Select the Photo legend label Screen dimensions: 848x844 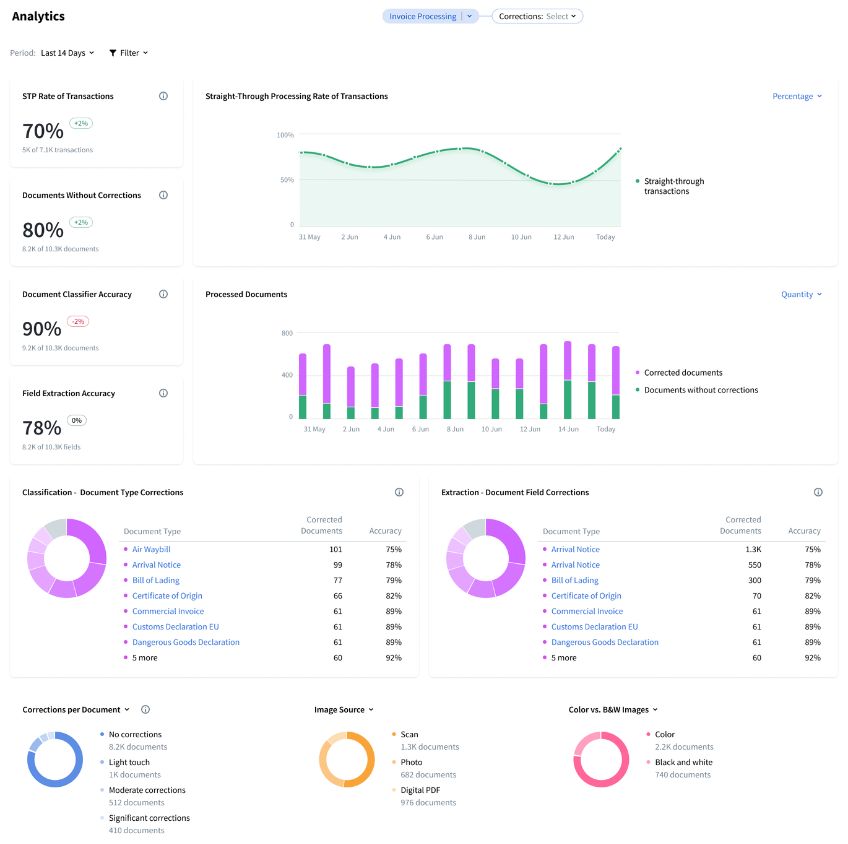tap(411, 762)
